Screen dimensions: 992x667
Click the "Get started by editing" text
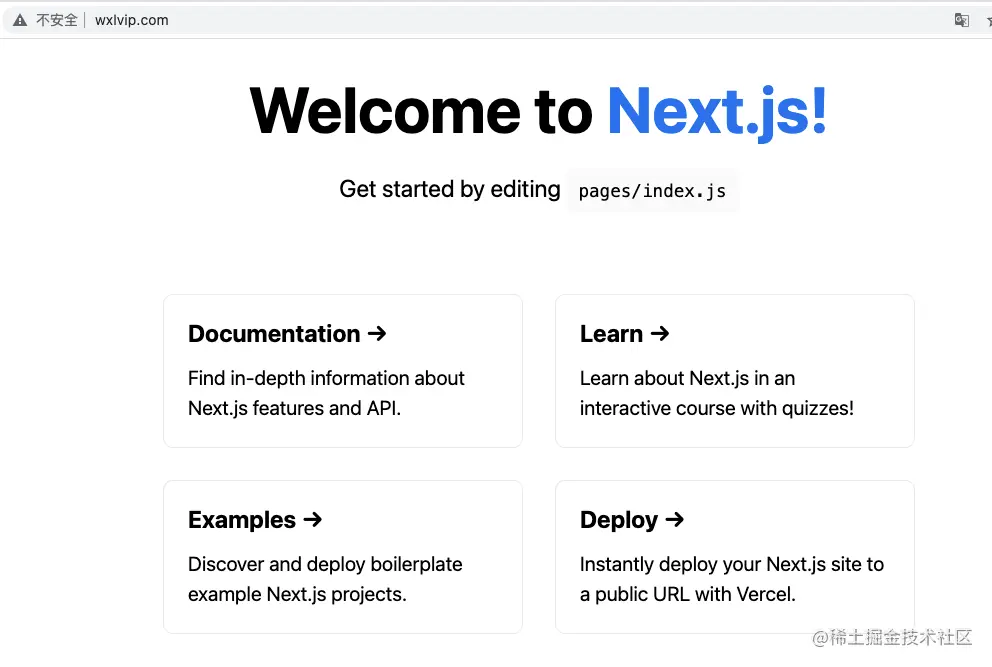pos(450,189)
